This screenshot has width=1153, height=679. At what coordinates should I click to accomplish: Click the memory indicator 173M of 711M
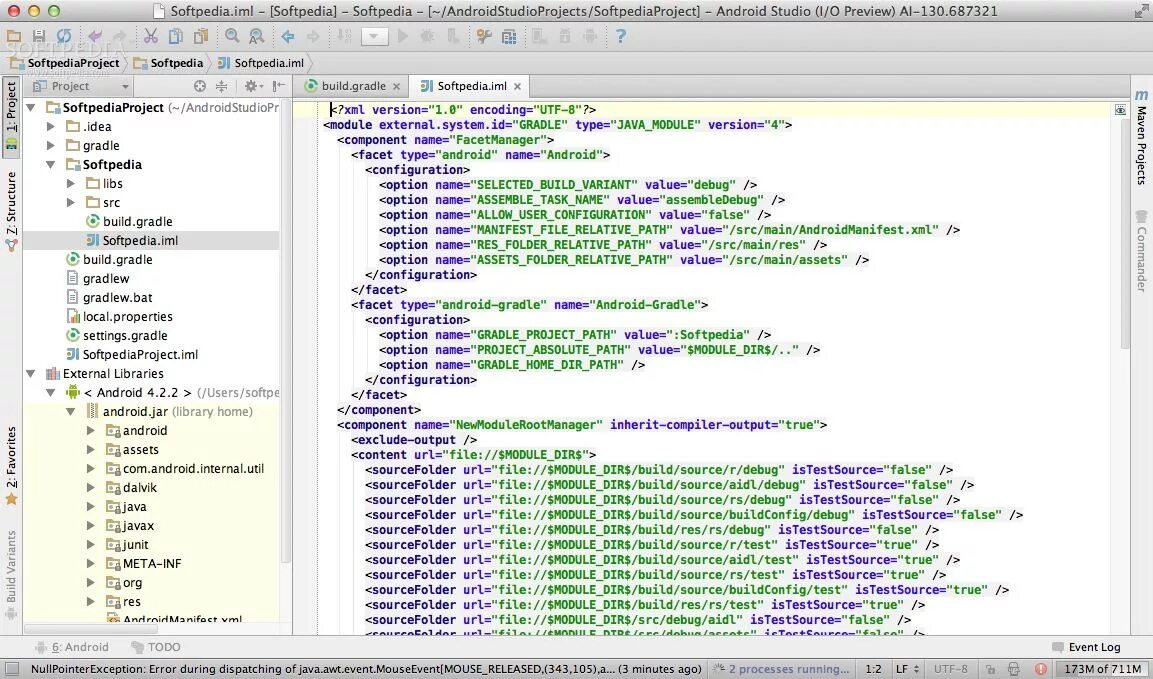tap(1102, 669)
